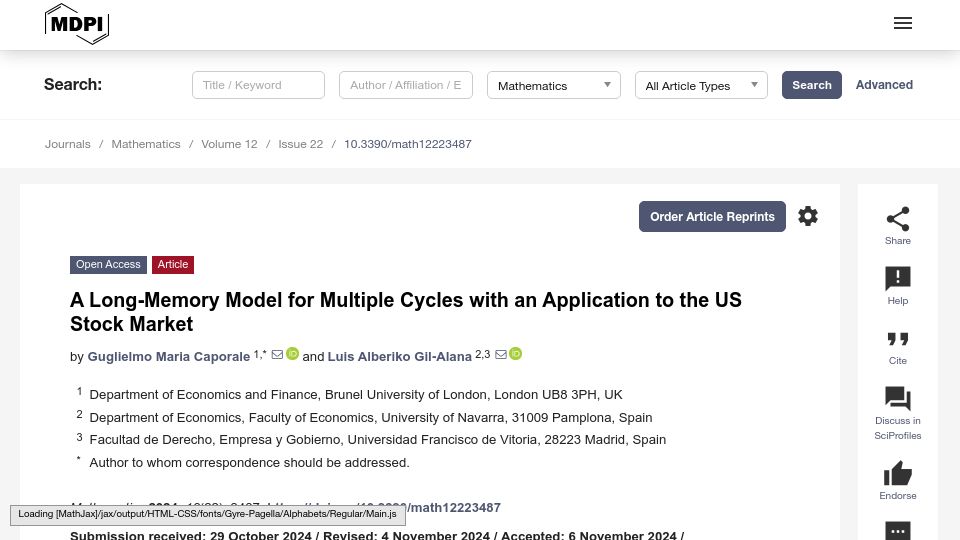Open author Luis Alberiko Gil-Alana profile

(x=400, y=356)
